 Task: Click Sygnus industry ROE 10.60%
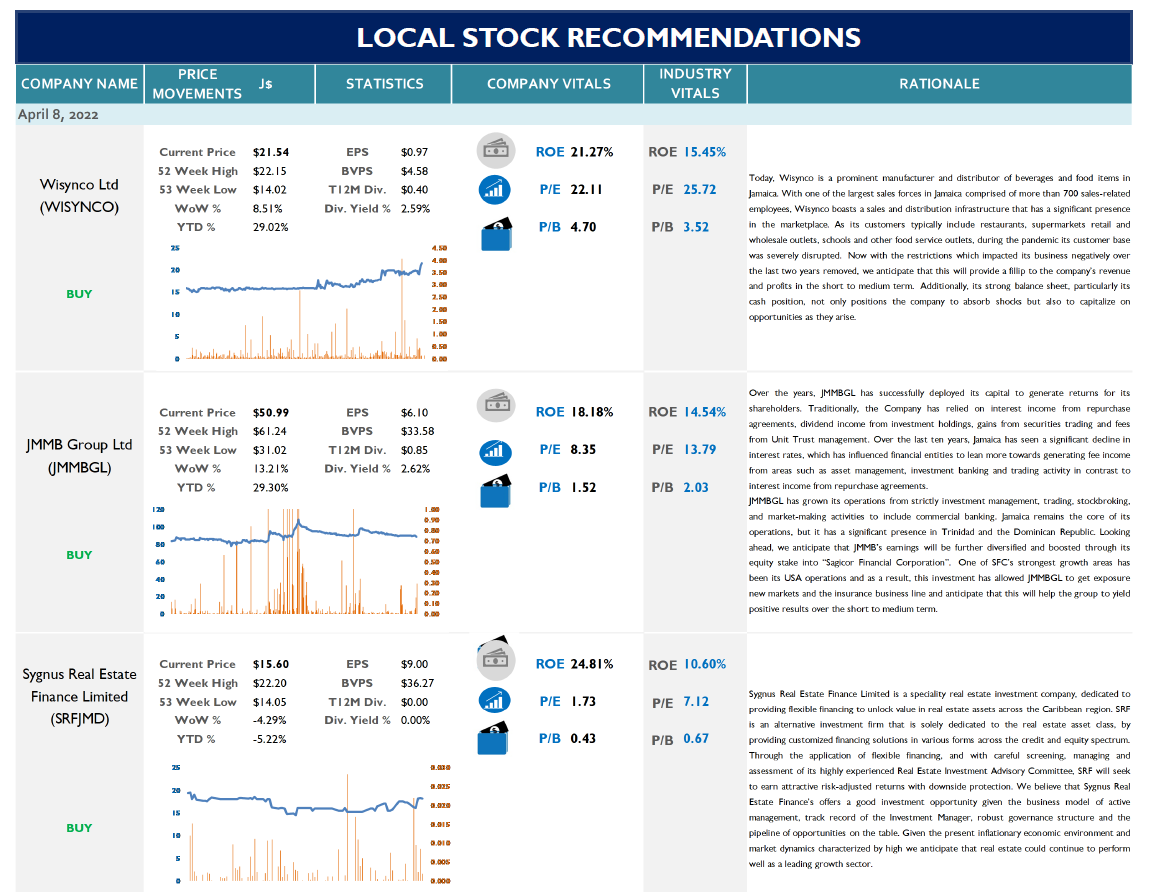click(x=705, y=664)
